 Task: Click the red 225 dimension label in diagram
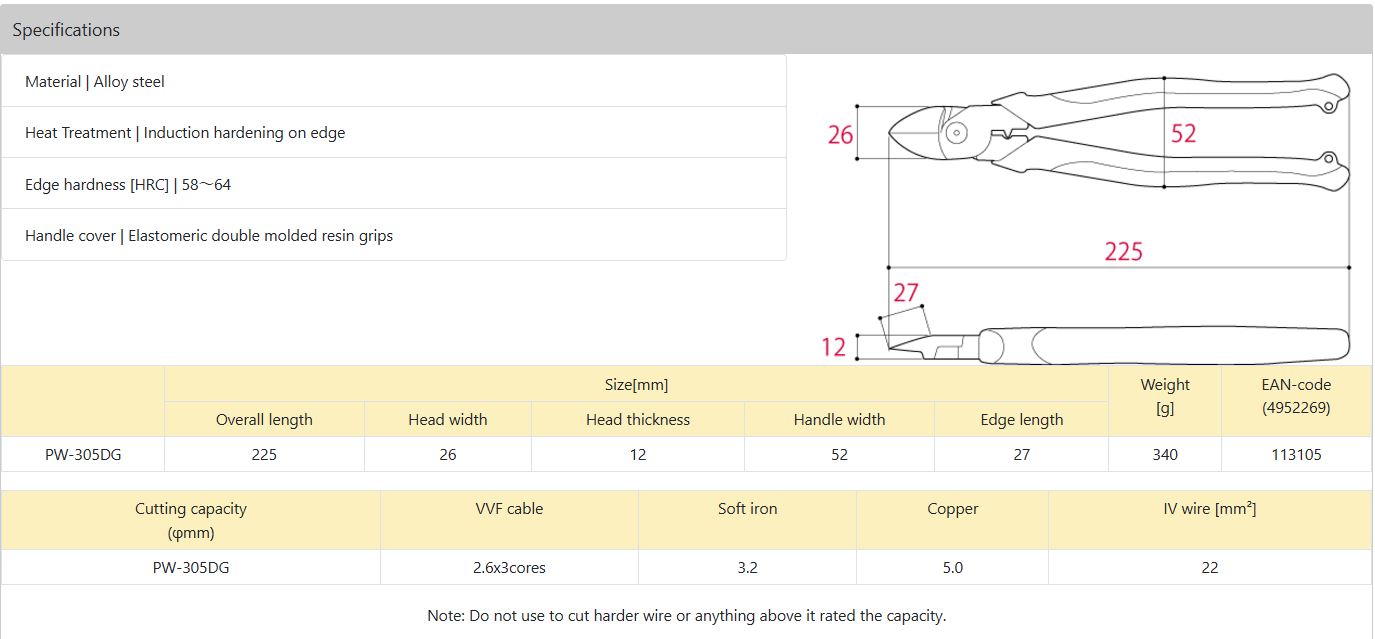click(x=1123, y=251)
